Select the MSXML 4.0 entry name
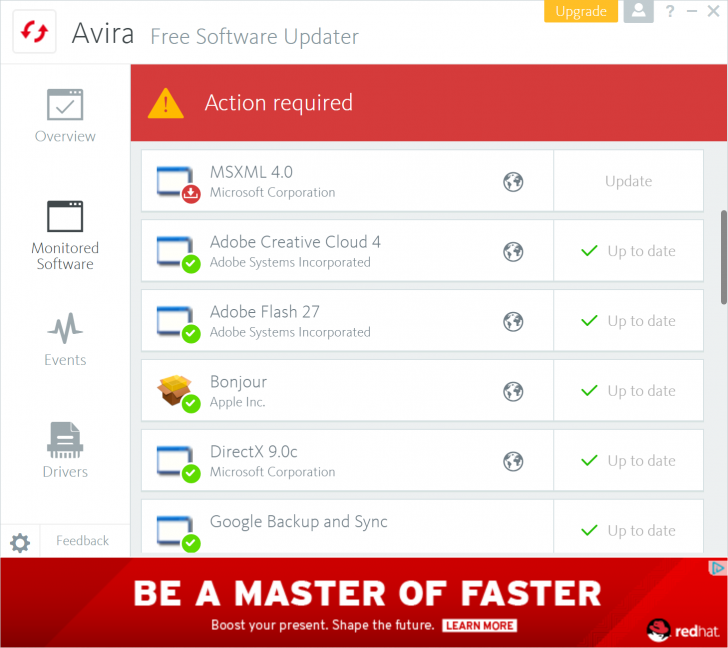Viewport: 728px width, 648px height. pyautogui.click(x=251, y=172)
